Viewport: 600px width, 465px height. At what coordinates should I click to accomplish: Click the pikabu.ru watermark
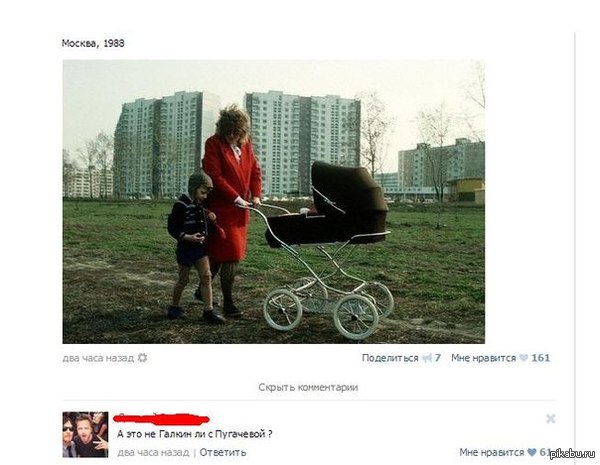pyautogui.click(x=572, y=454)
